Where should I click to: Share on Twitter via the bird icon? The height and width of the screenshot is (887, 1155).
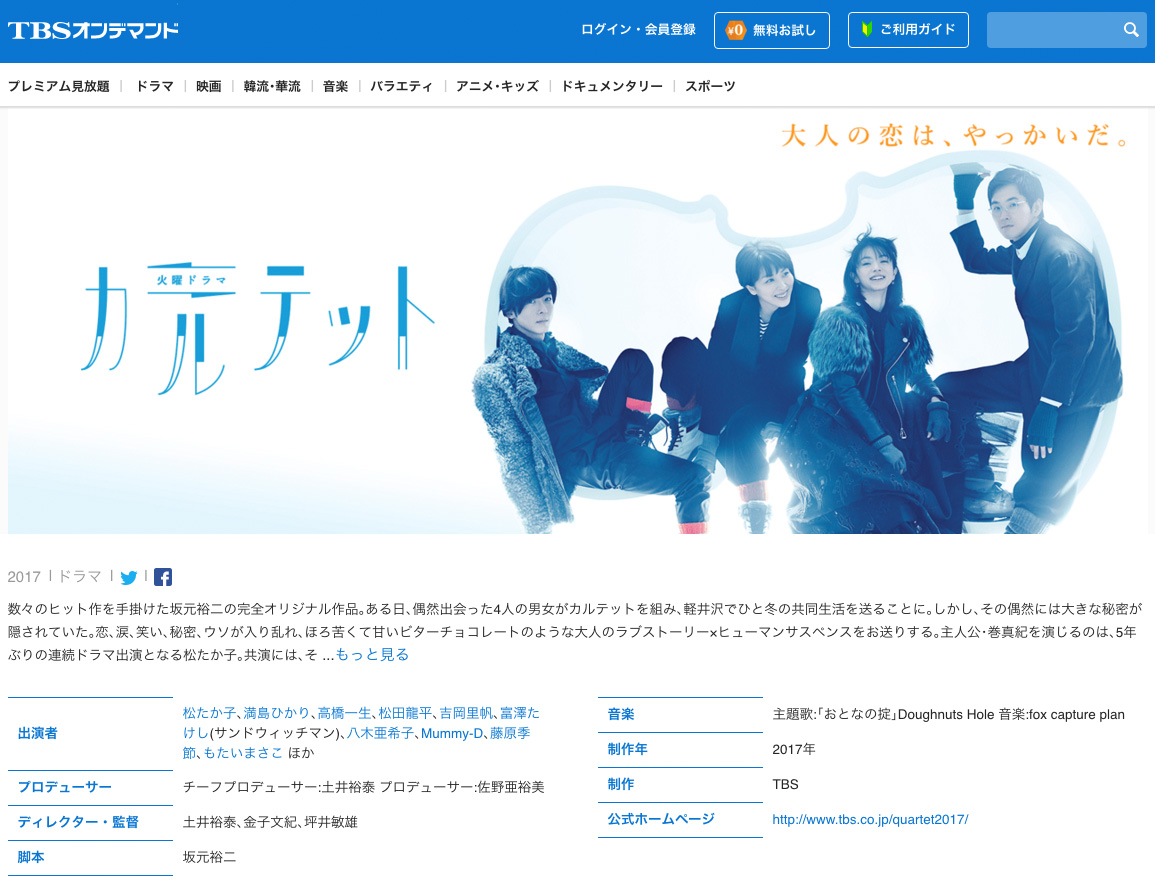129,578
